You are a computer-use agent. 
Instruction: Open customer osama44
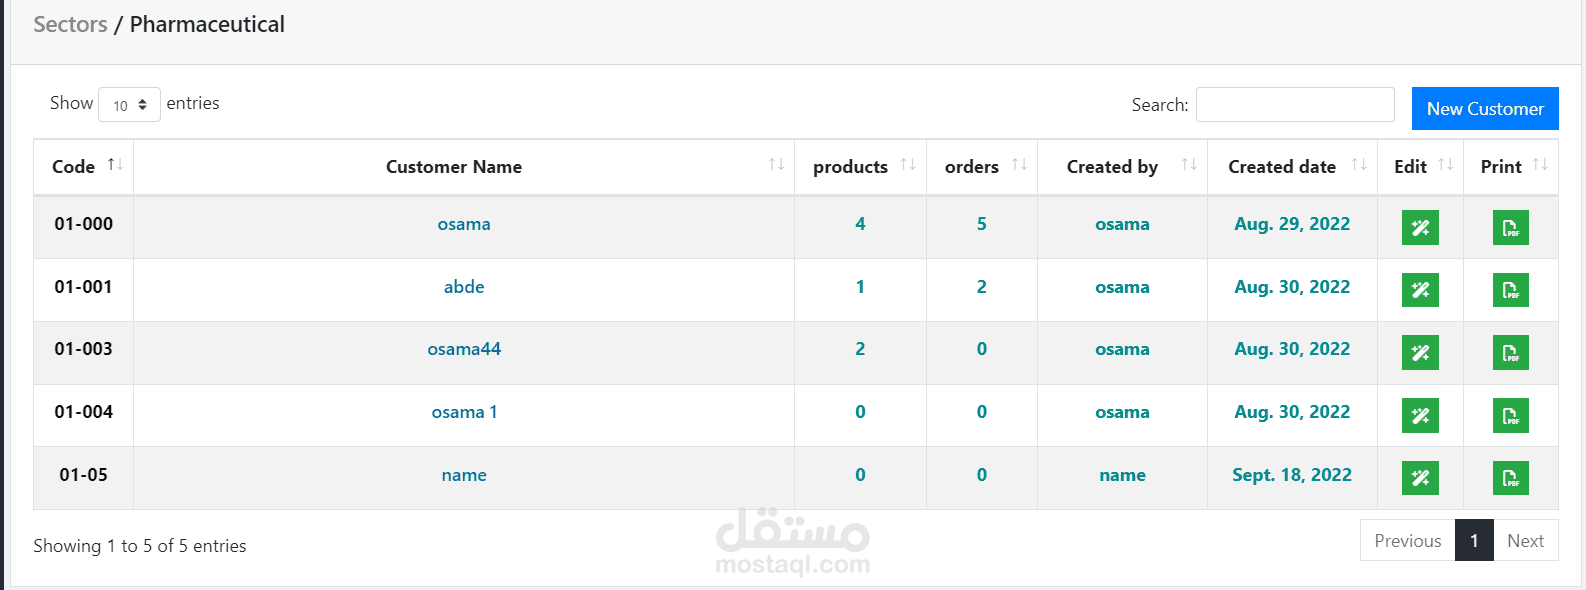[464, 349]
